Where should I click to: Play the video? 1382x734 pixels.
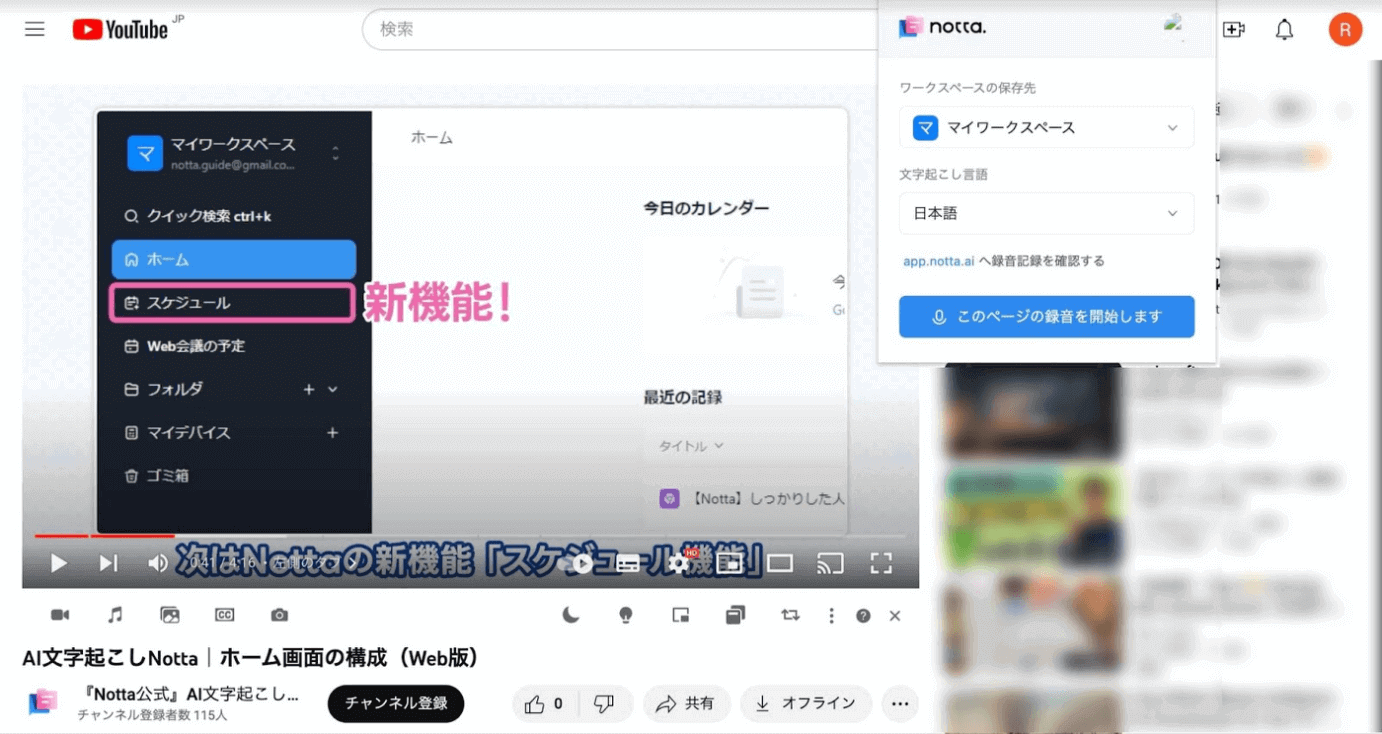[58, 563]
